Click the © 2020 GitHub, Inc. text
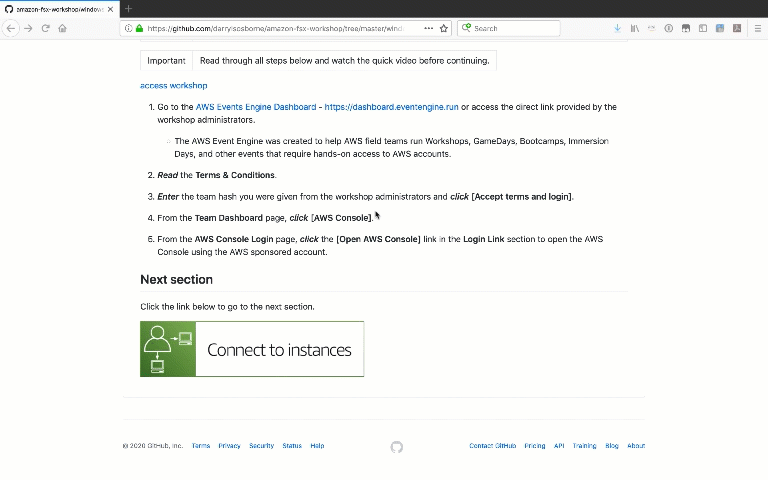This screenshot has height=480, width=768. [152, 446]
